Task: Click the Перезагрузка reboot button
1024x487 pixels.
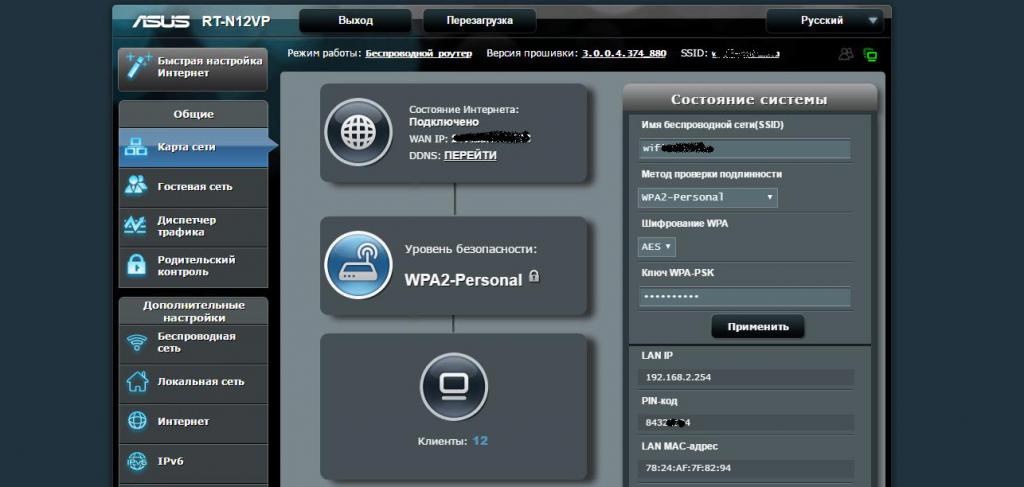Action: pyautogui.click(x=479, y=21)
